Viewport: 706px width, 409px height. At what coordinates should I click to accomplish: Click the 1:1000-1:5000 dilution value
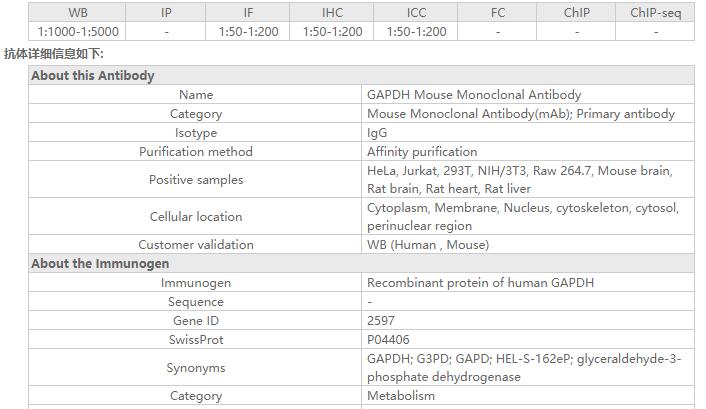[x=77, y=32]
